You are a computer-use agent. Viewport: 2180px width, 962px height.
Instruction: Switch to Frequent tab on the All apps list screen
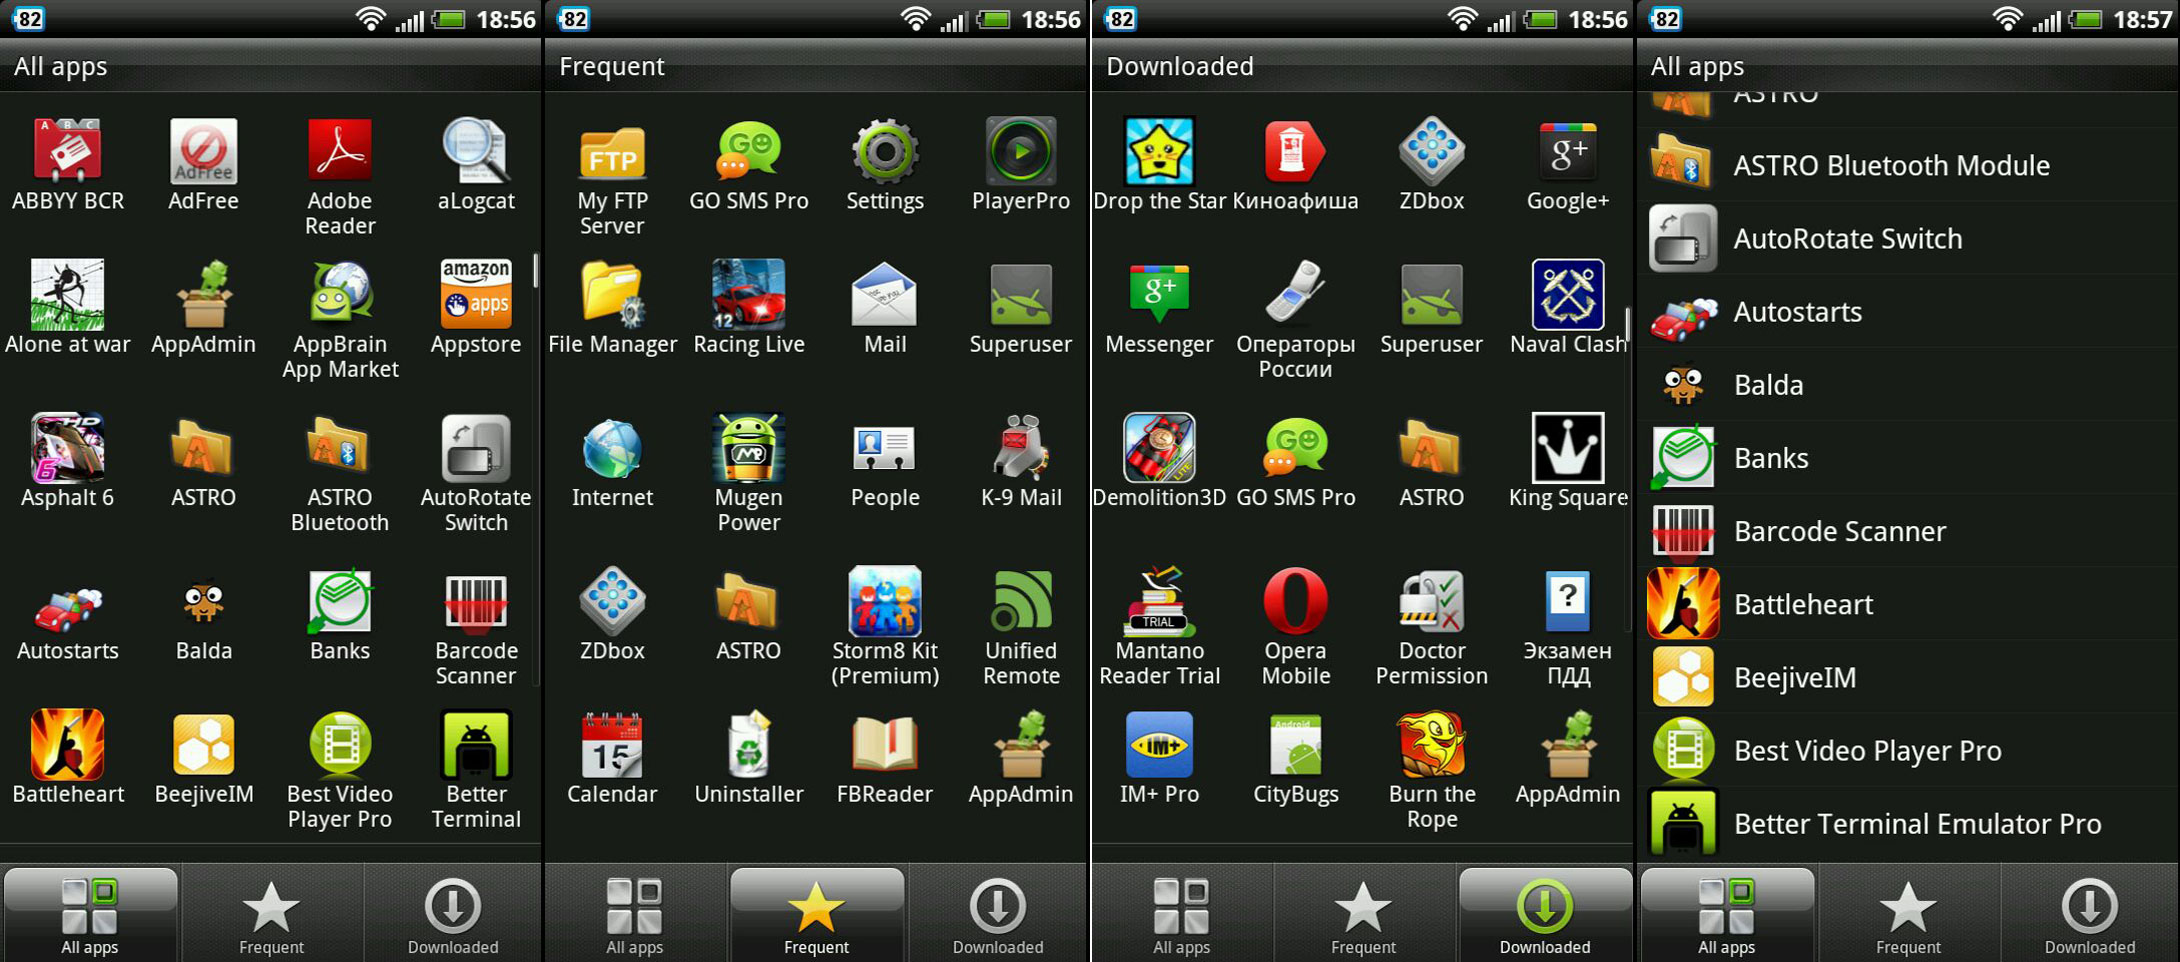1908,915
